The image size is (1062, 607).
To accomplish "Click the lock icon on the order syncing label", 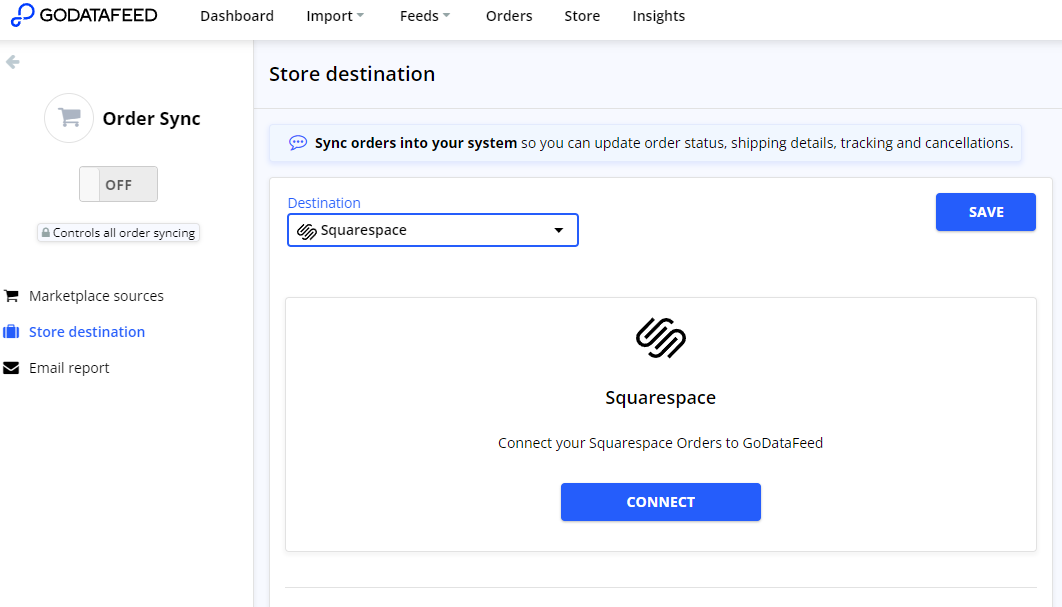I will coord(45,233).
